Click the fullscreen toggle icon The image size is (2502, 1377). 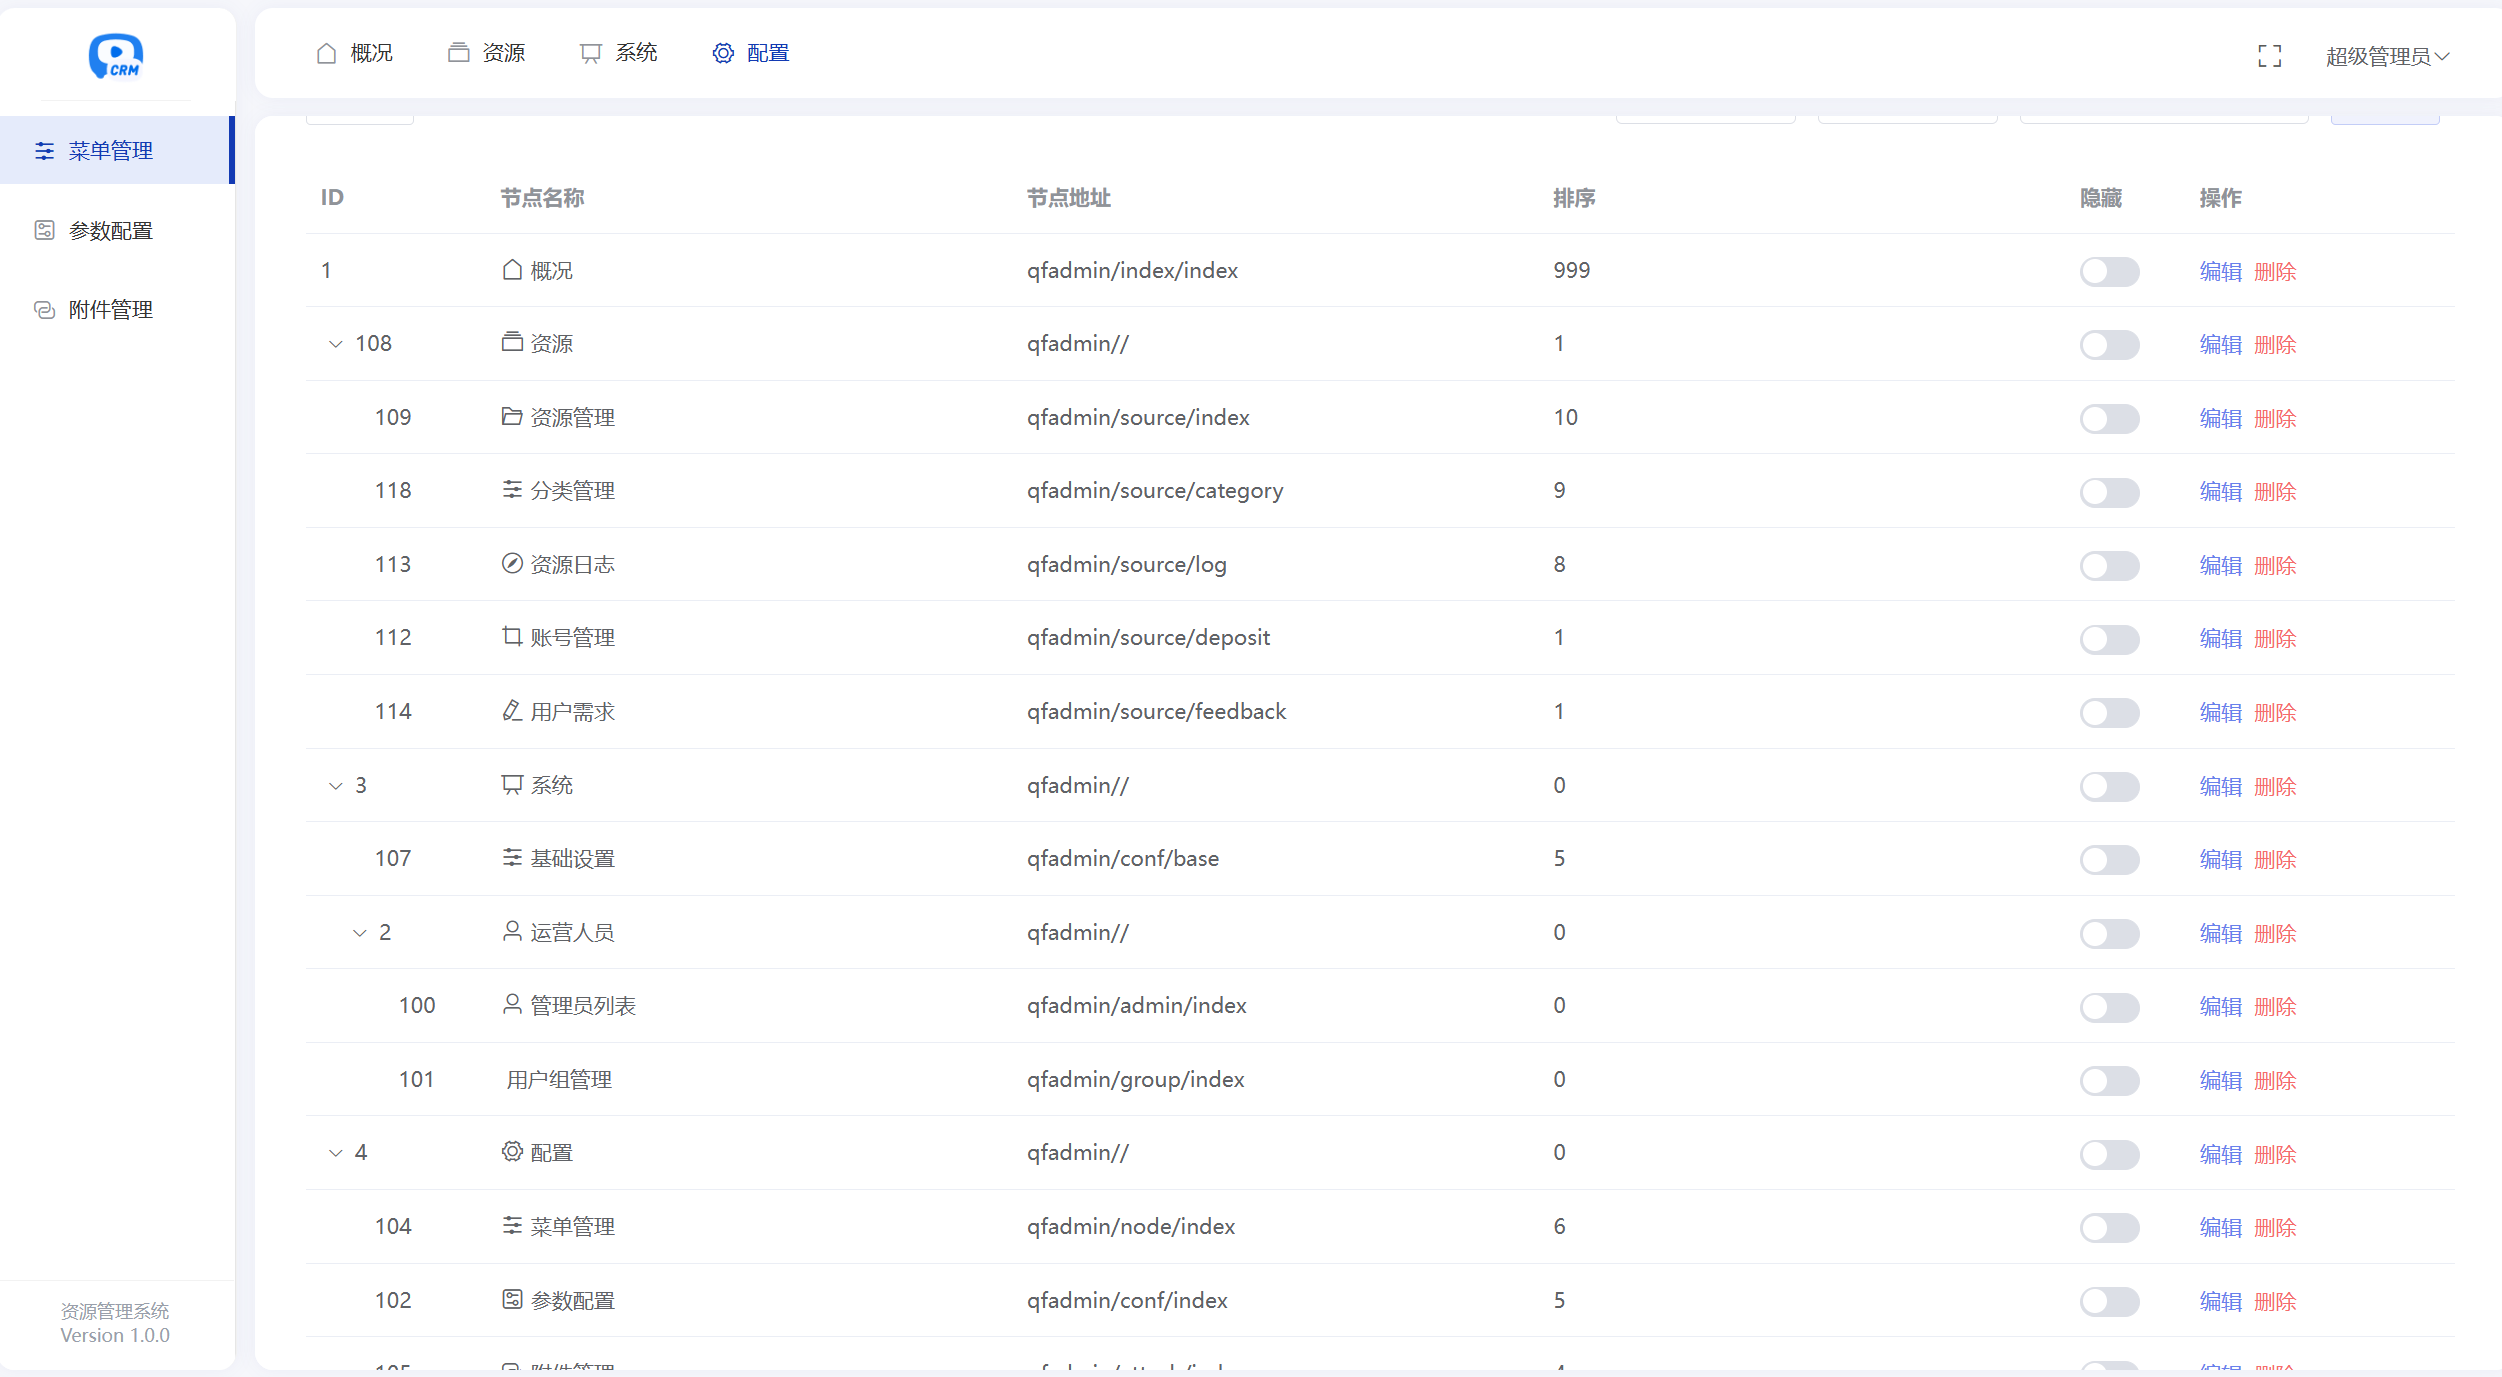click(x=2269, y=56)
